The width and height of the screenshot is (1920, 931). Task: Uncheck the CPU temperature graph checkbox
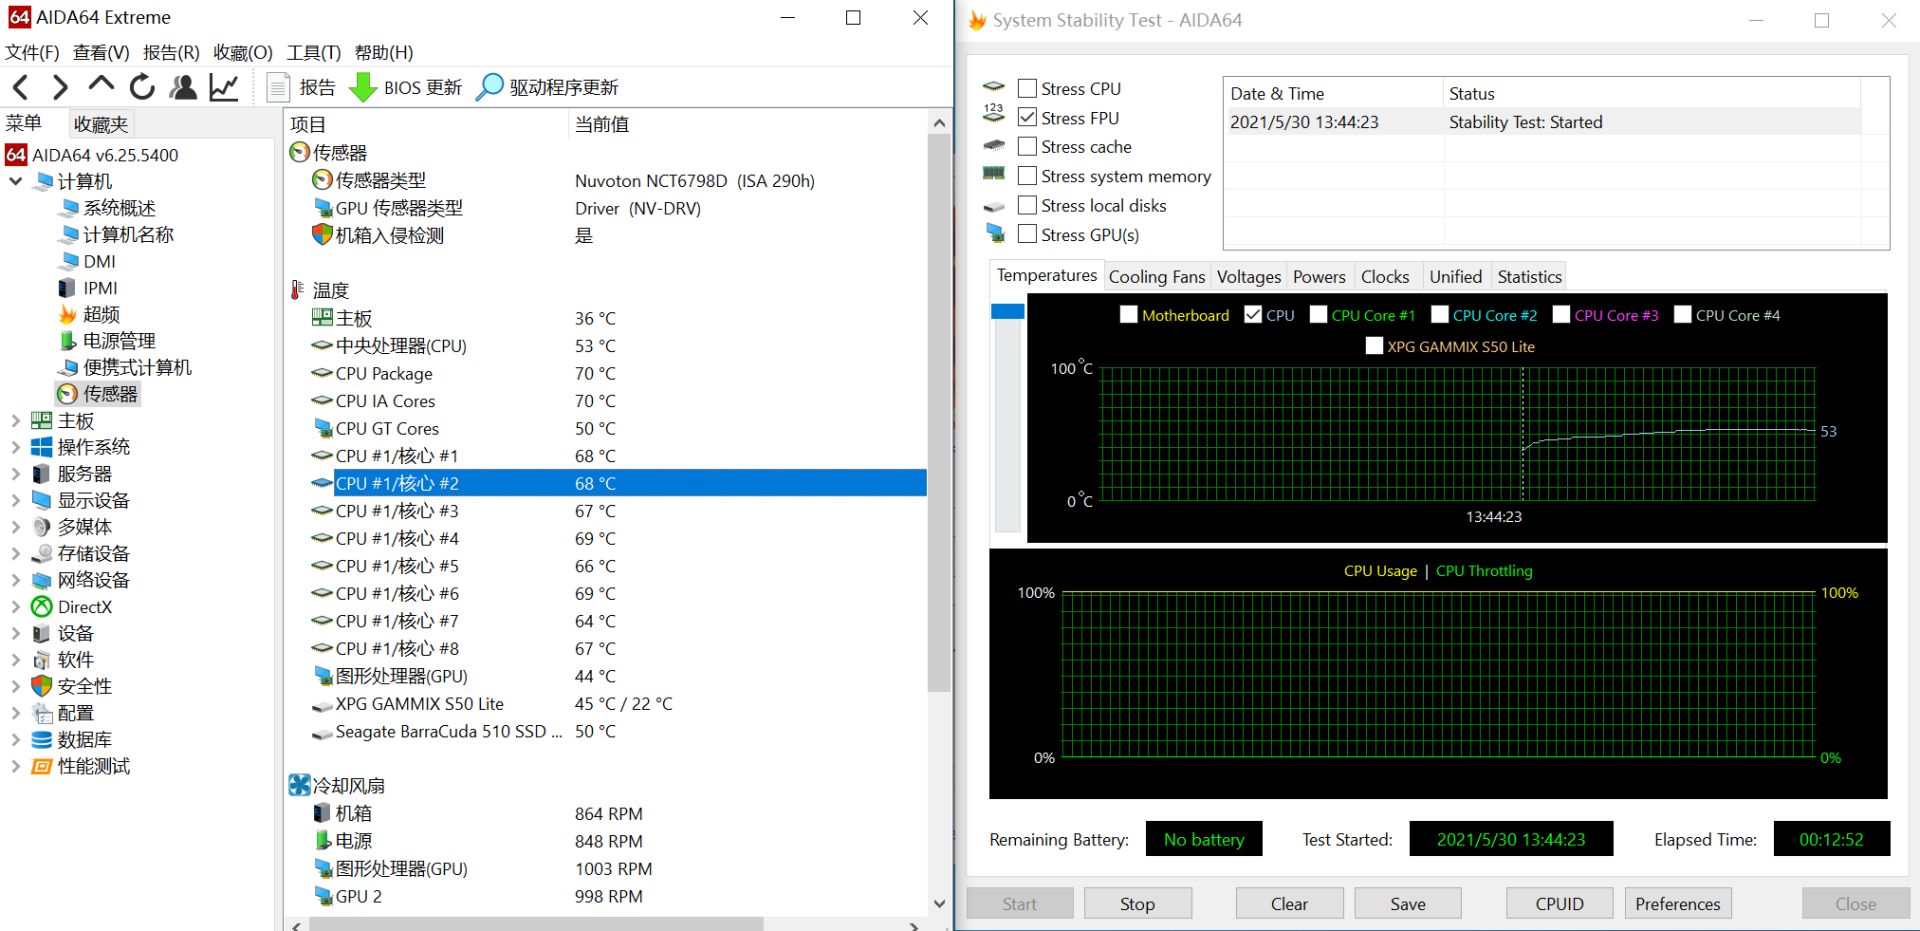[x=1253, y=315]
